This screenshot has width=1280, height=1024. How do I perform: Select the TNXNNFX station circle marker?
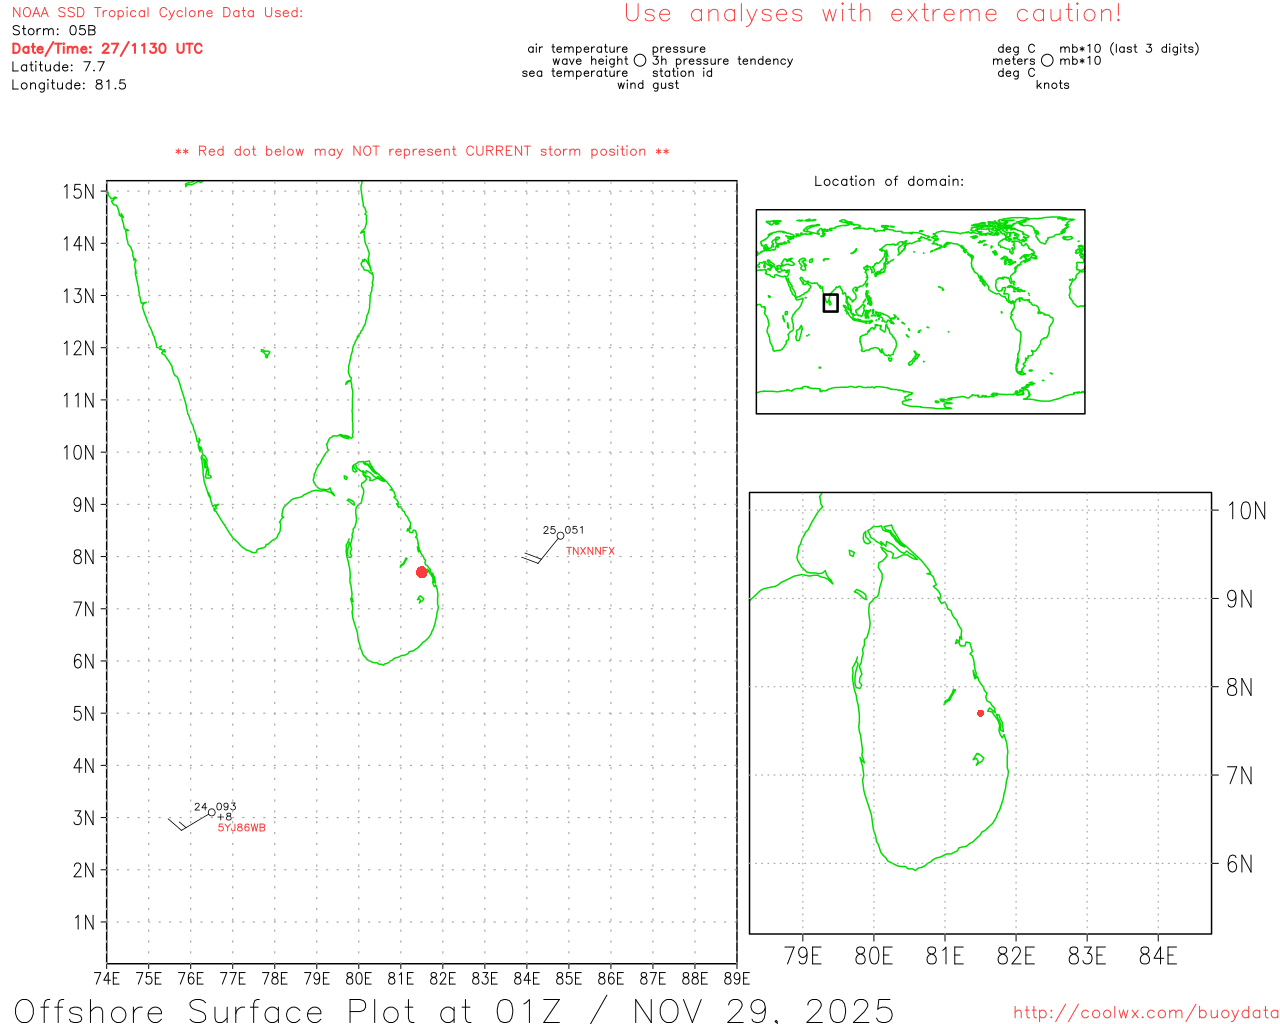(560, 536)
